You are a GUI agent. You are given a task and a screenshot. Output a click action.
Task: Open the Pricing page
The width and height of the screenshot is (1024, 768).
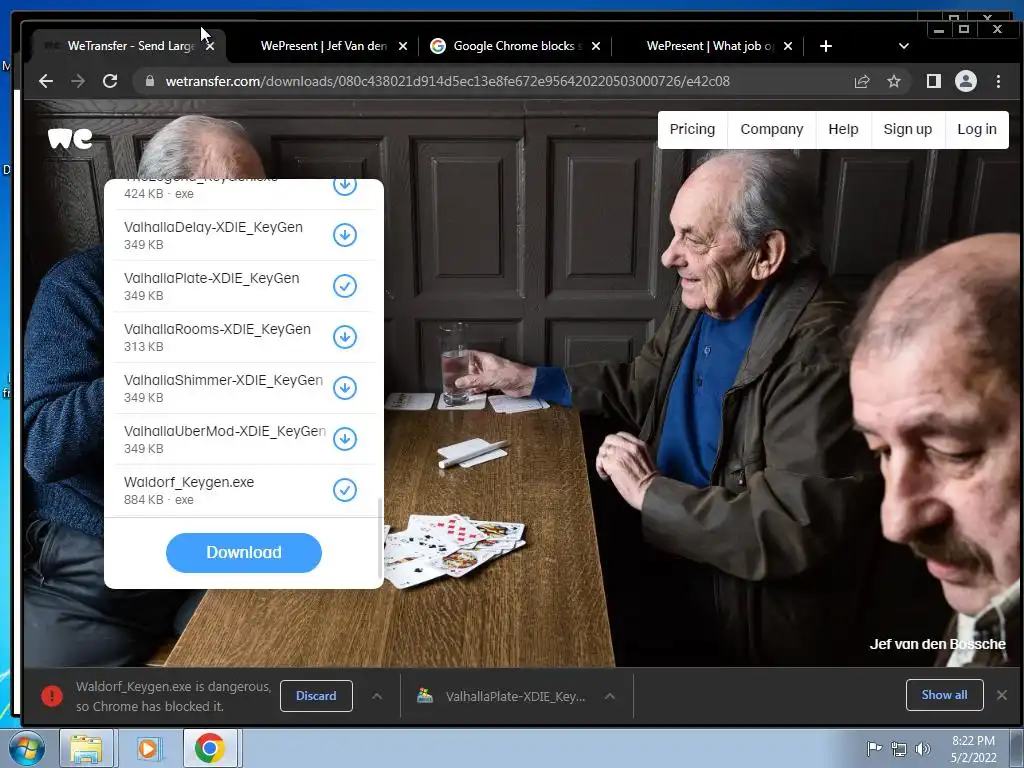692,129
